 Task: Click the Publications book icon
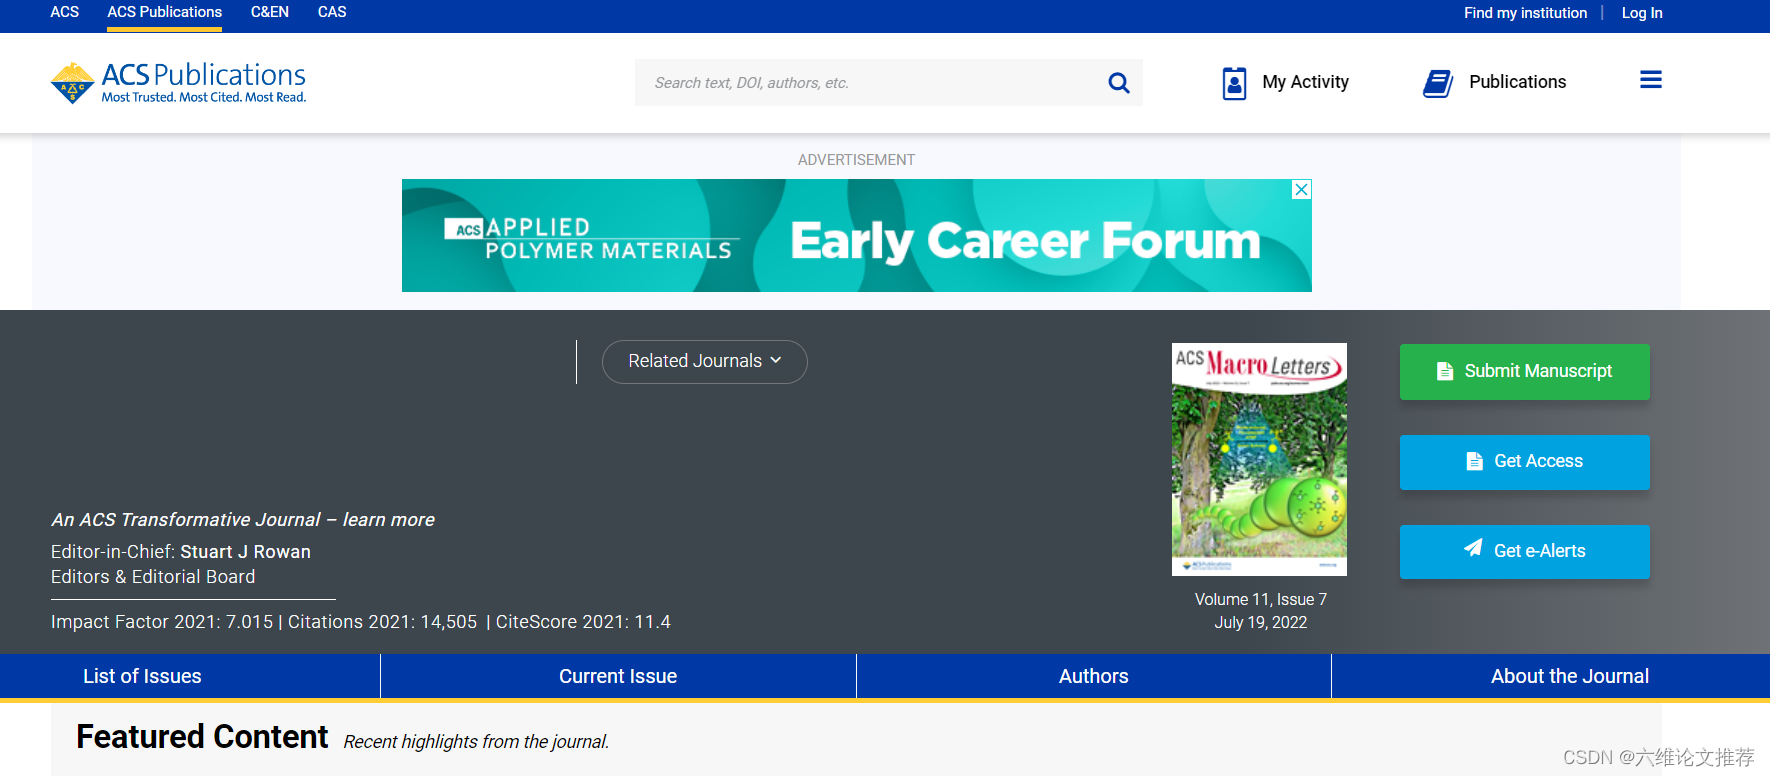pyautogui.click(x=1438, y=83)
